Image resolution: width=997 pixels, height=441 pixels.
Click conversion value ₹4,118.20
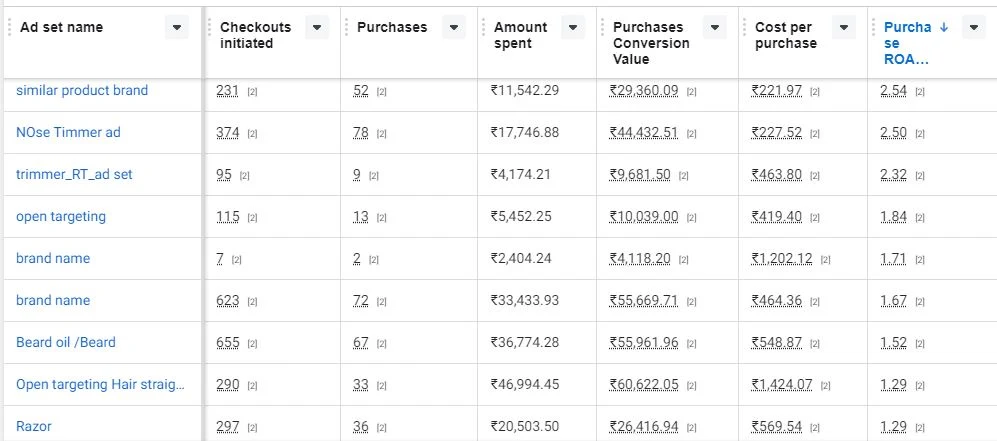pyautogui.click(x=640, y=259)
